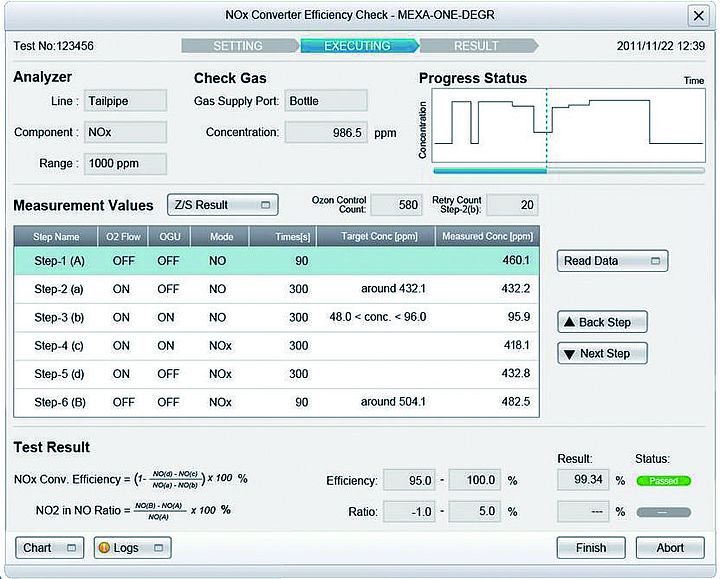
Task: Click the Test No:123456 label
Action: (53, 46)
